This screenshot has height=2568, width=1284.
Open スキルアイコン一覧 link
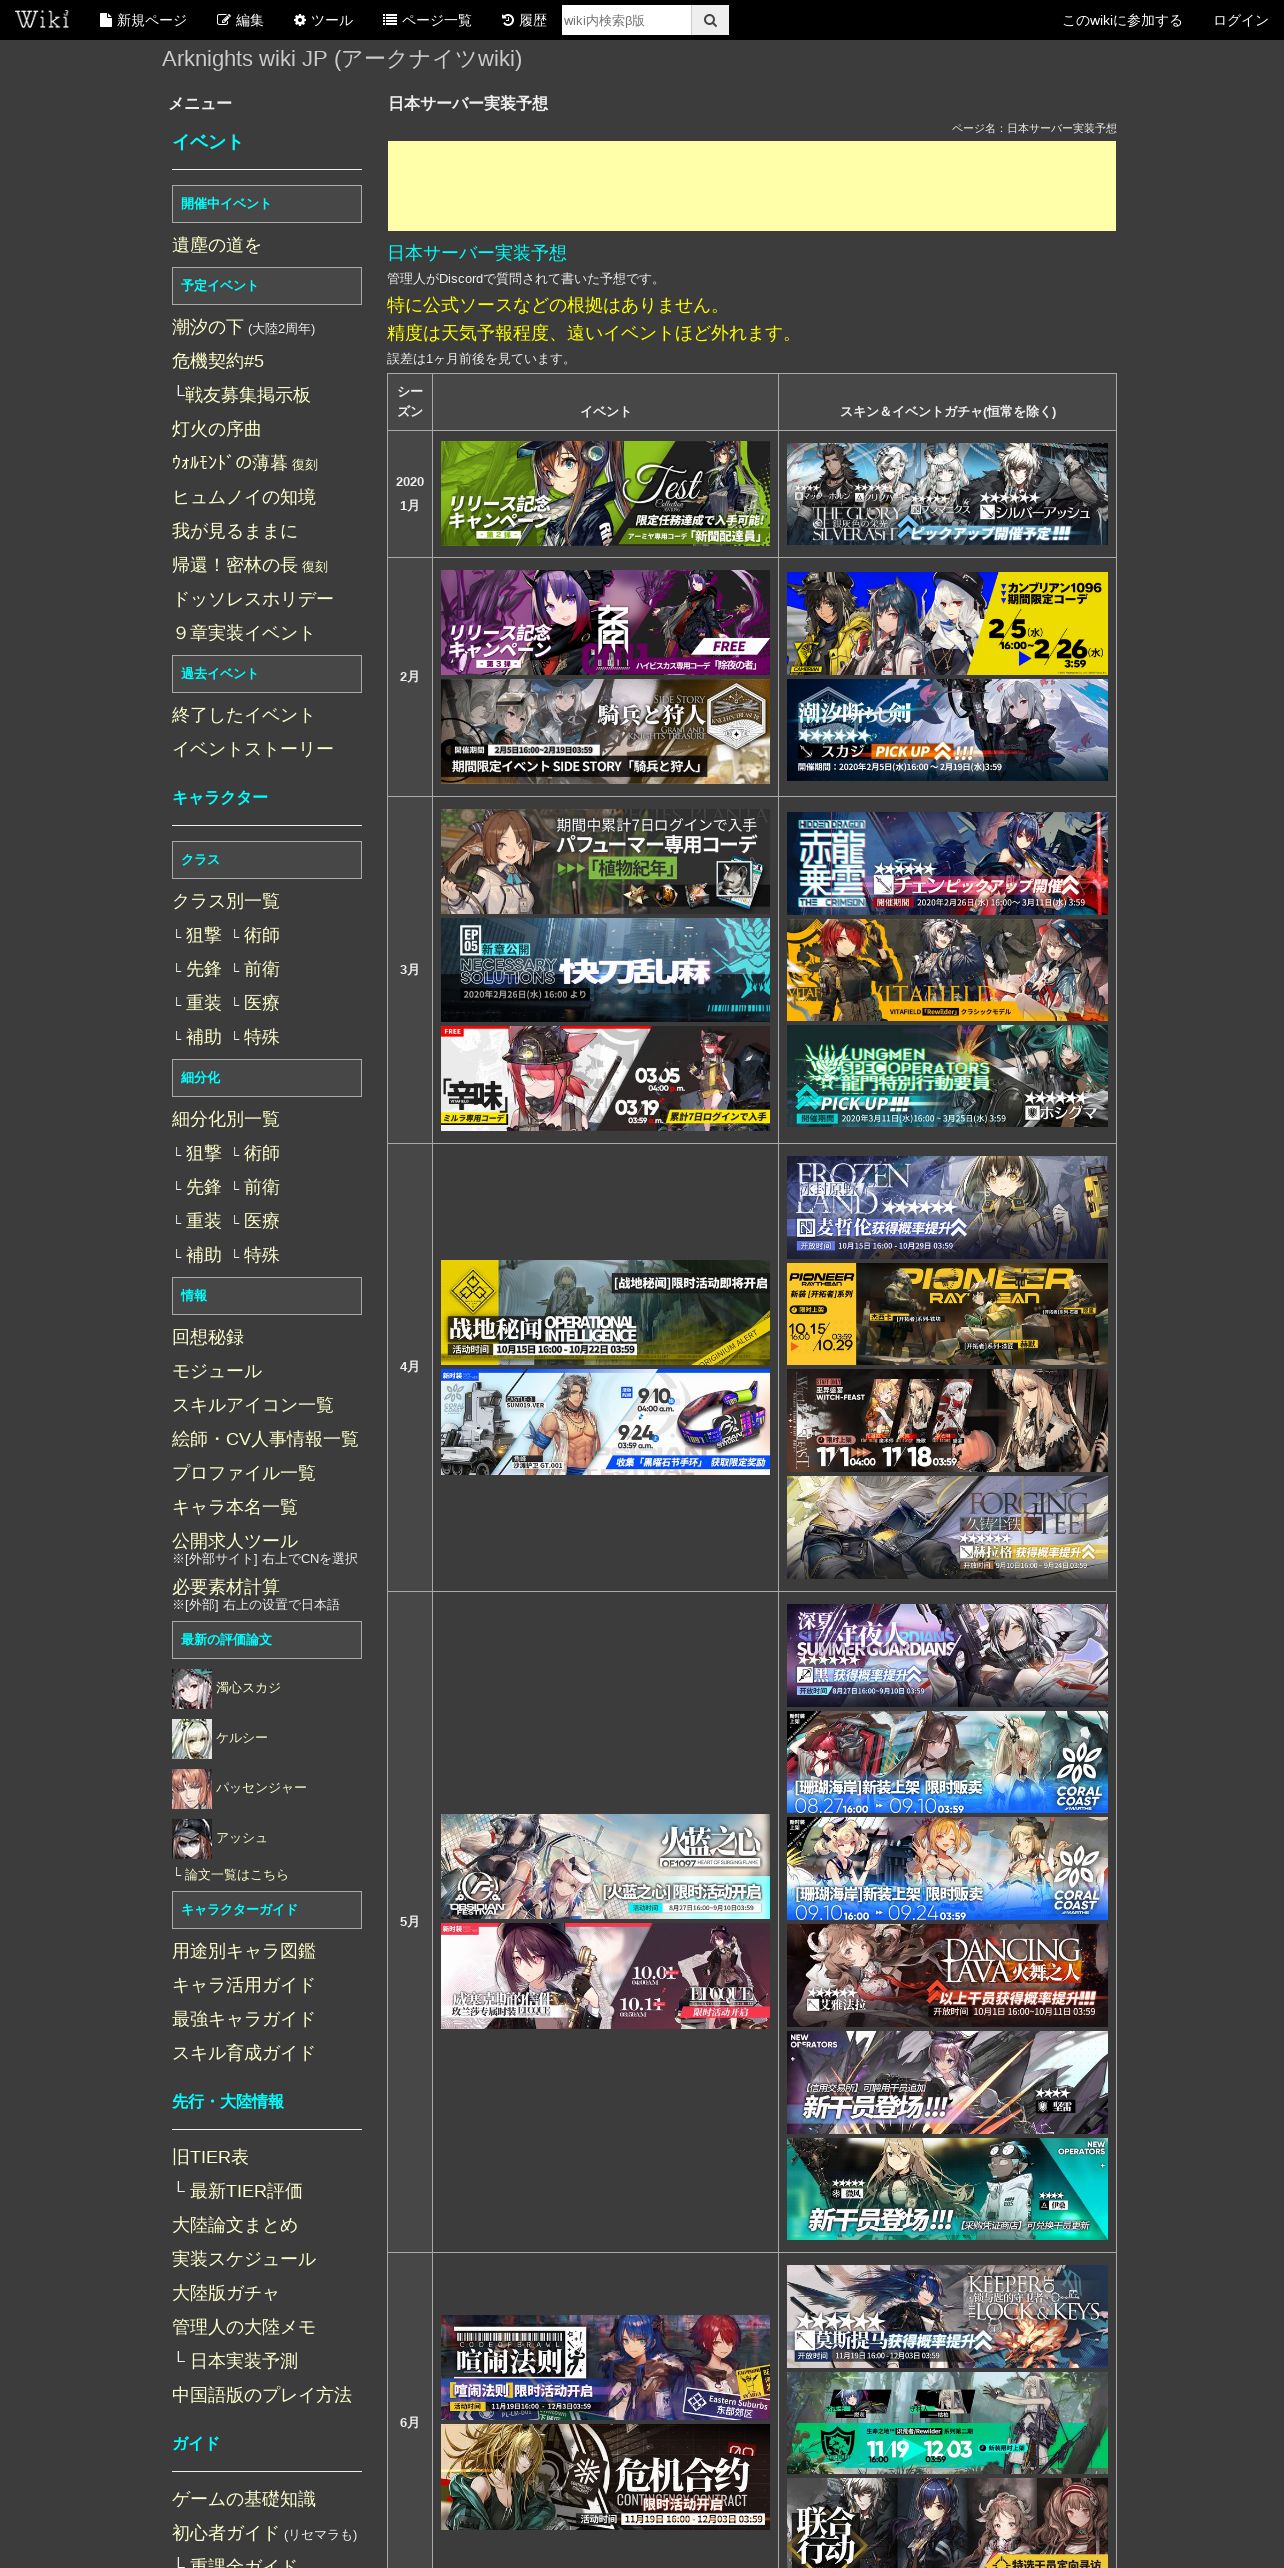click(253, 1405)
